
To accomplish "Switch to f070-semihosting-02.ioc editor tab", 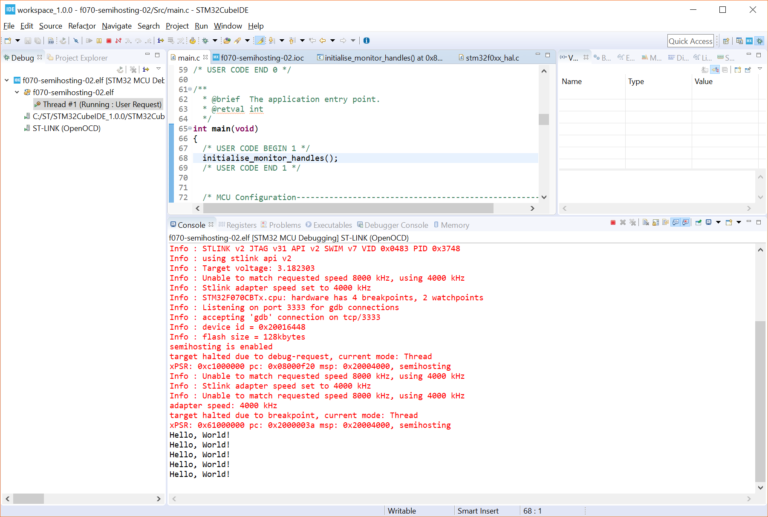I will point(259,58).
